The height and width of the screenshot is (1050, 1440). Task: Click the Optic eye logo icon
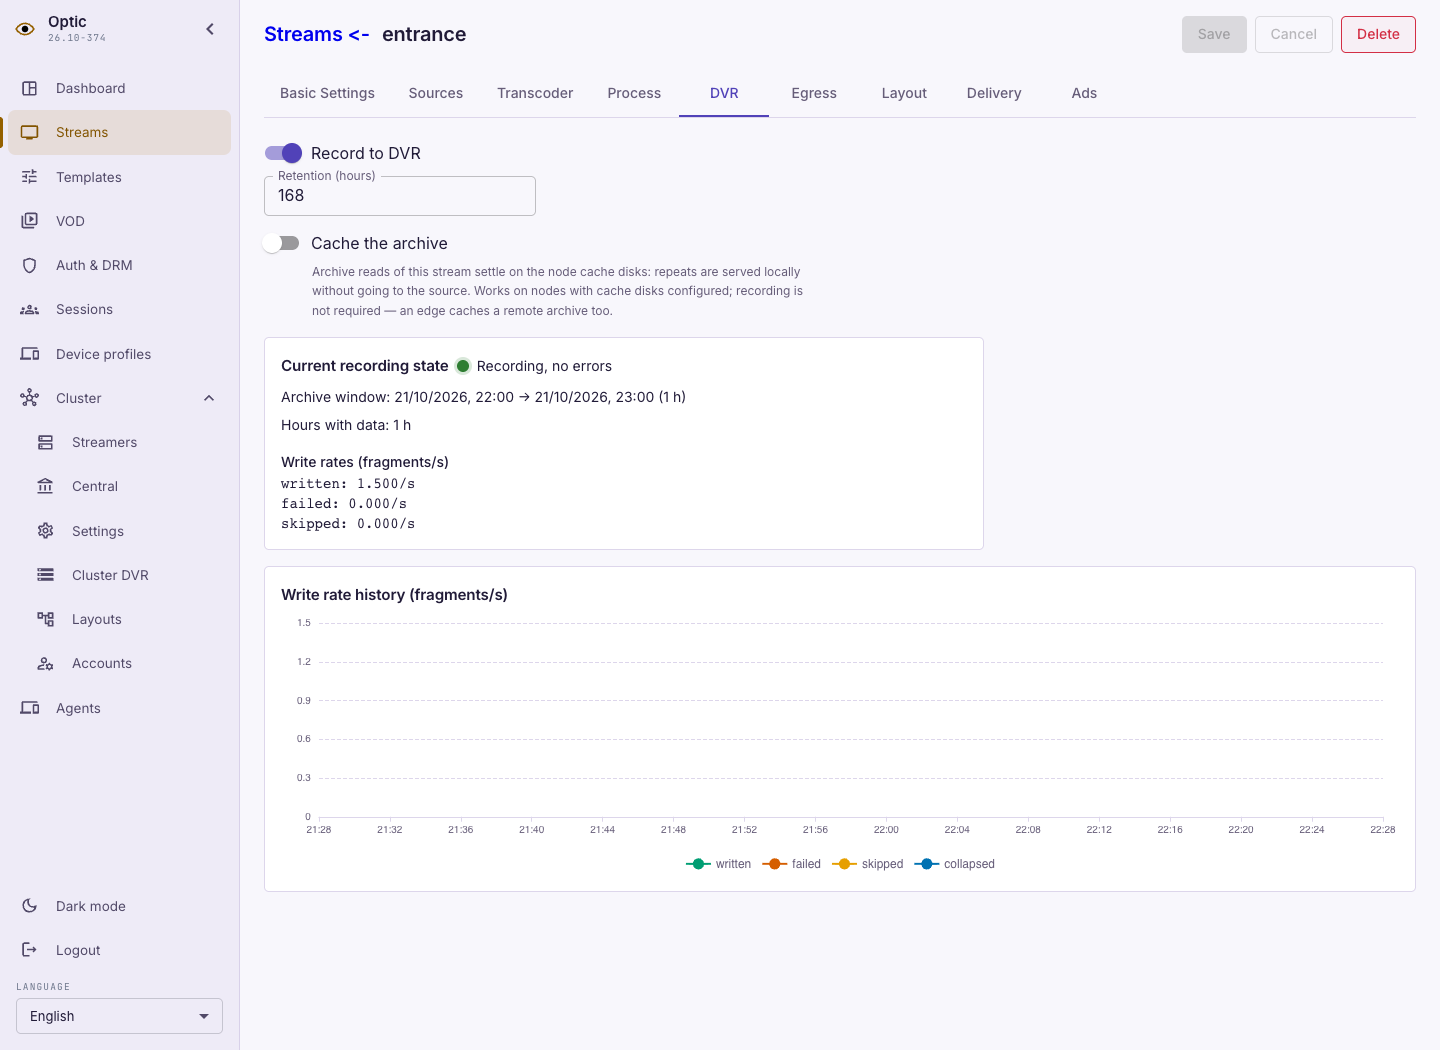click(x=25, y=29)
